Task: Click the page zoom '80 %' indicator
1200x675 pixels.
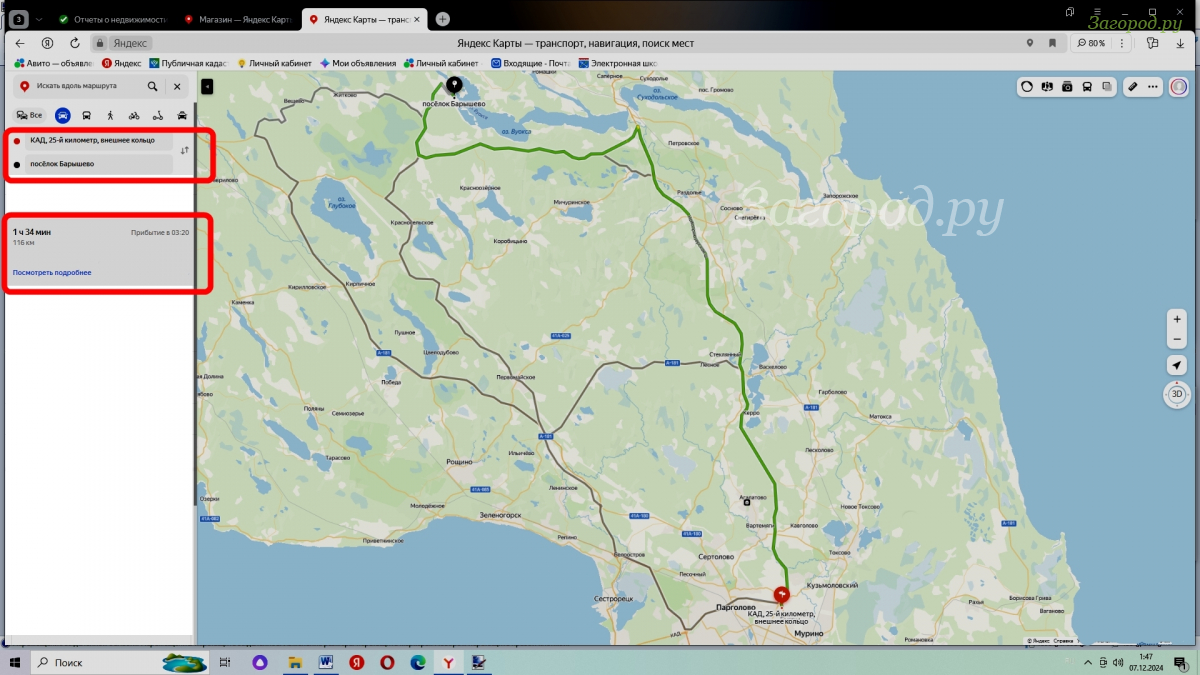Action: click(x=1091, y=43)
